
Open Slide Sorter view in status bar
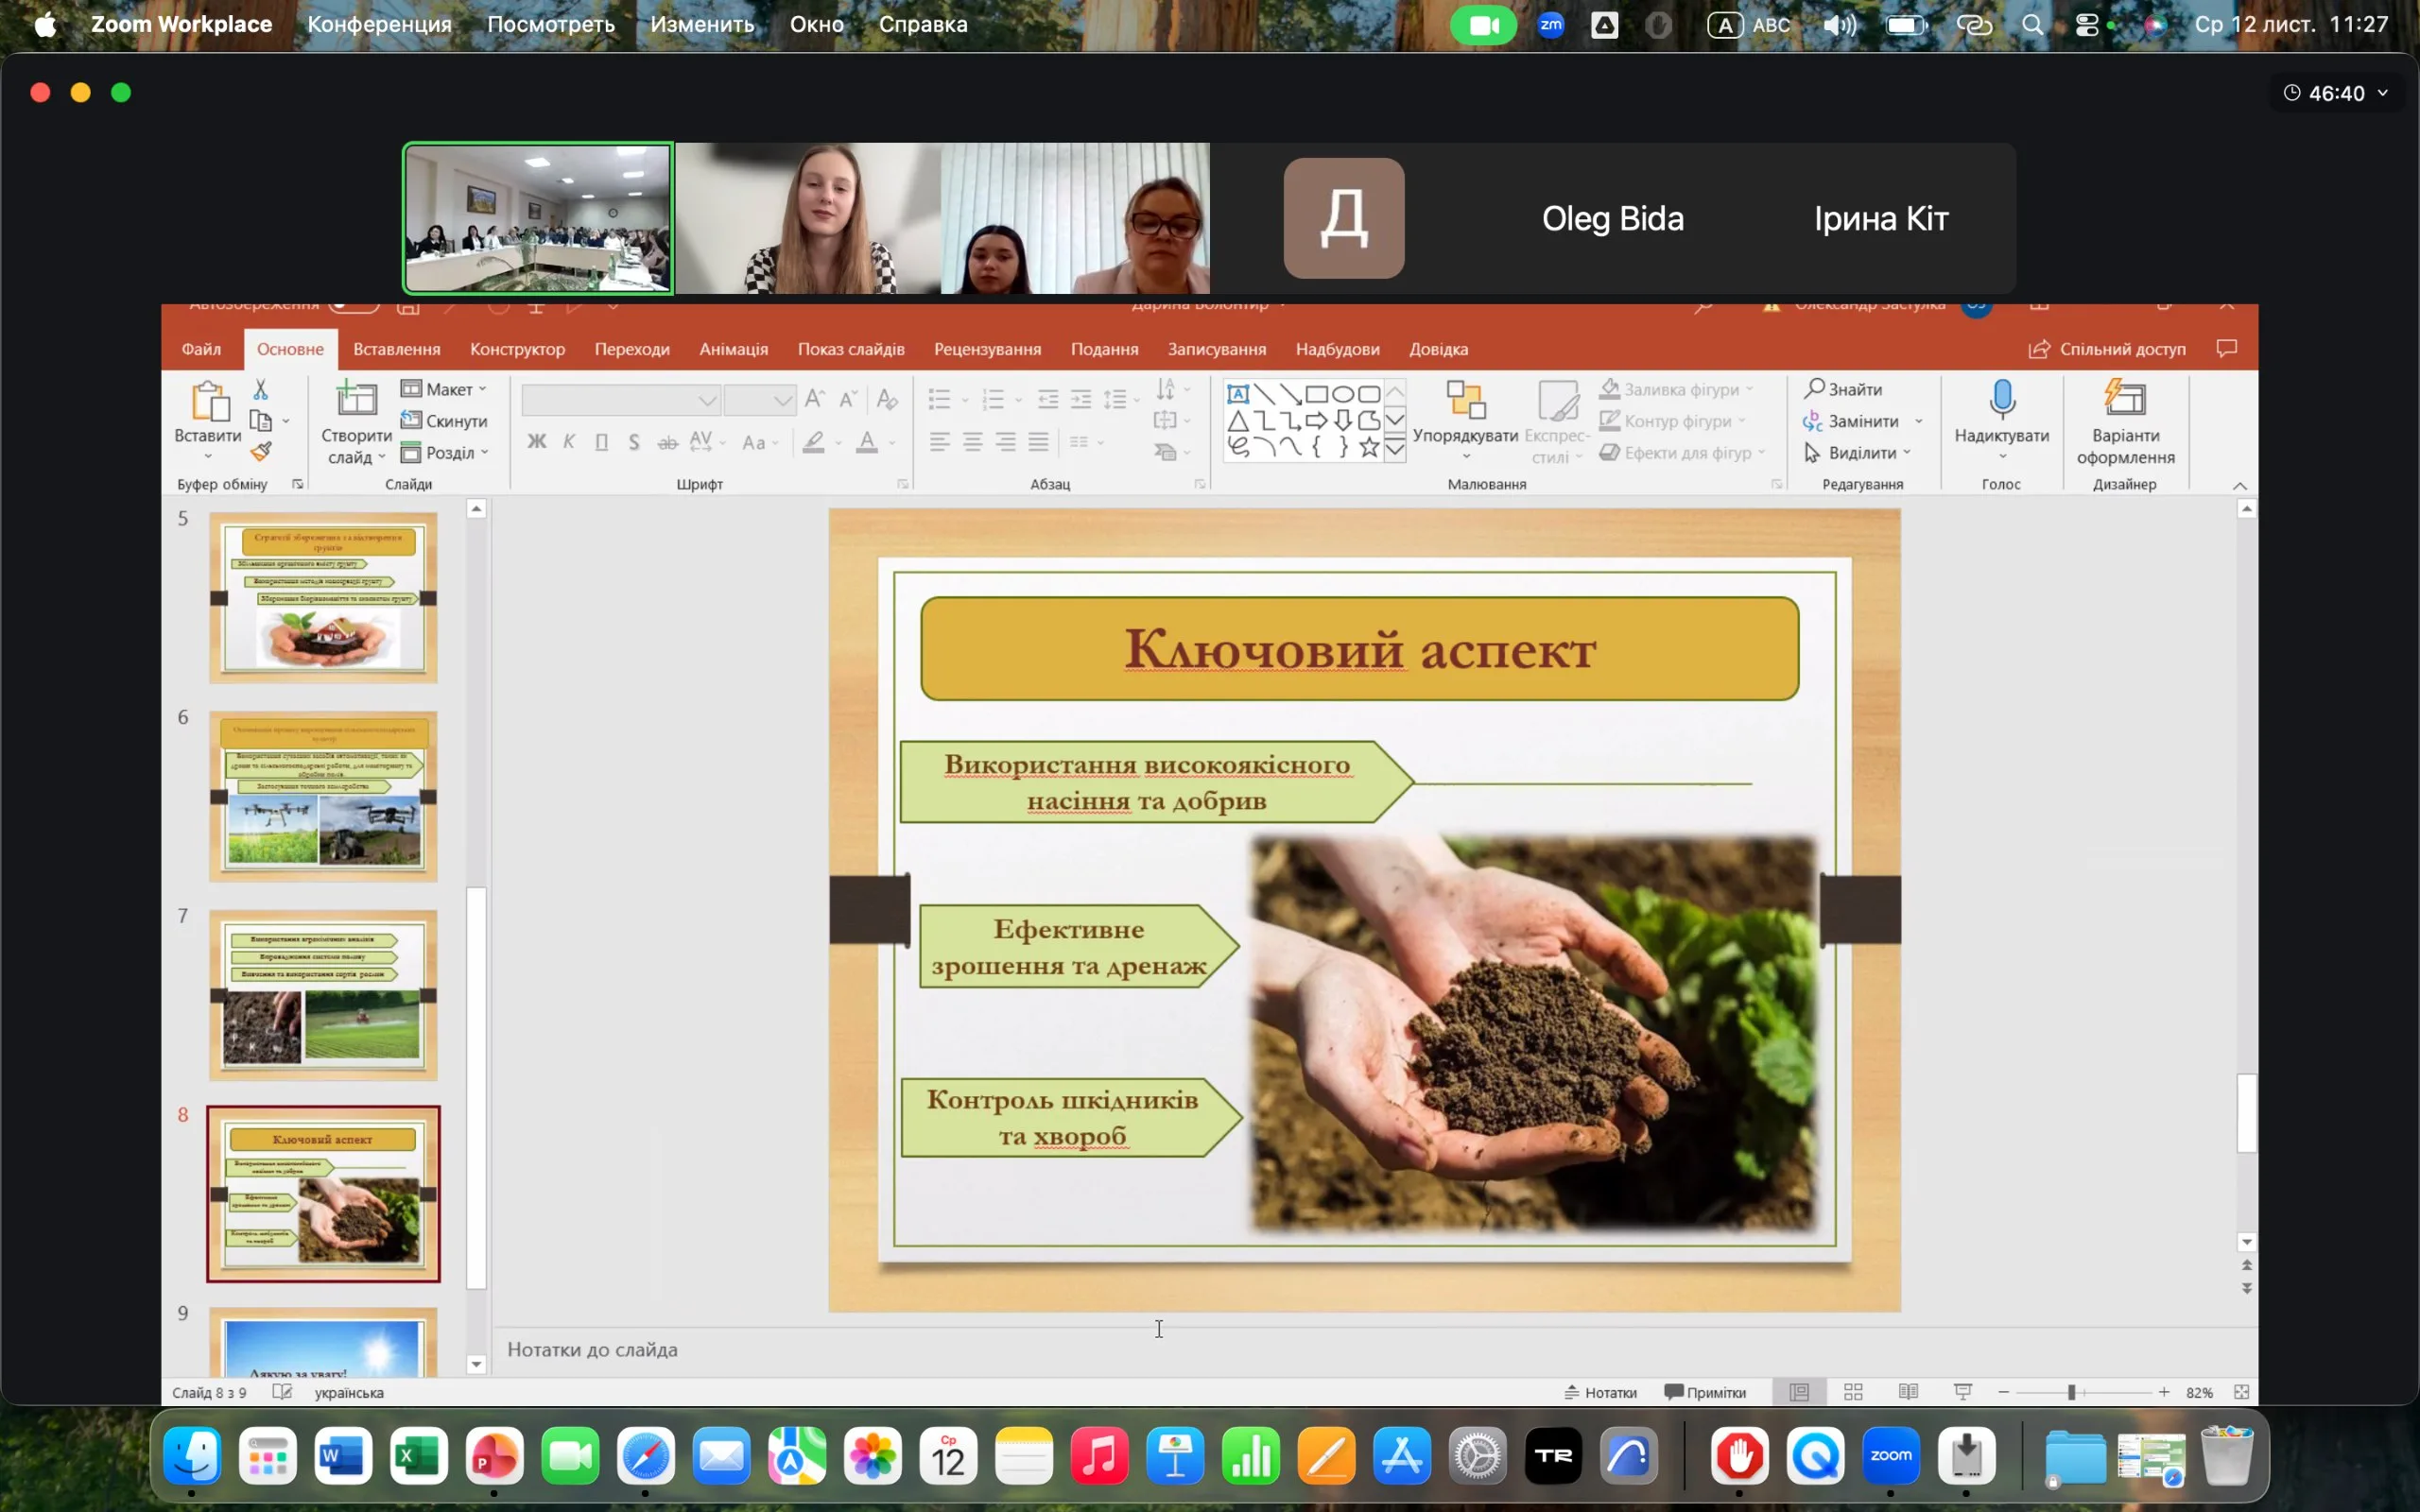(x=1853, y=1392)
